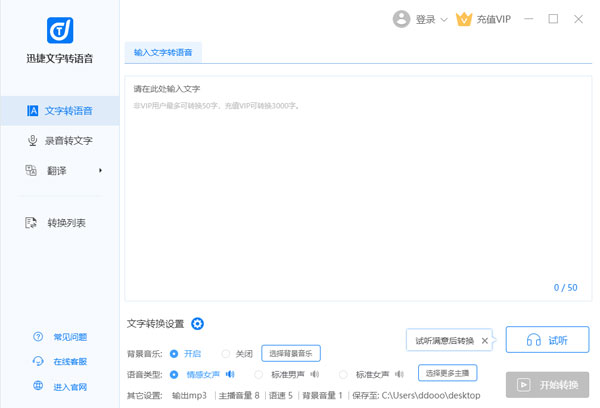The height and width of the screenshot is (408, 600).
Task: Play the 标准男声 voice sample speaker icon
Action: click(314, 374)
